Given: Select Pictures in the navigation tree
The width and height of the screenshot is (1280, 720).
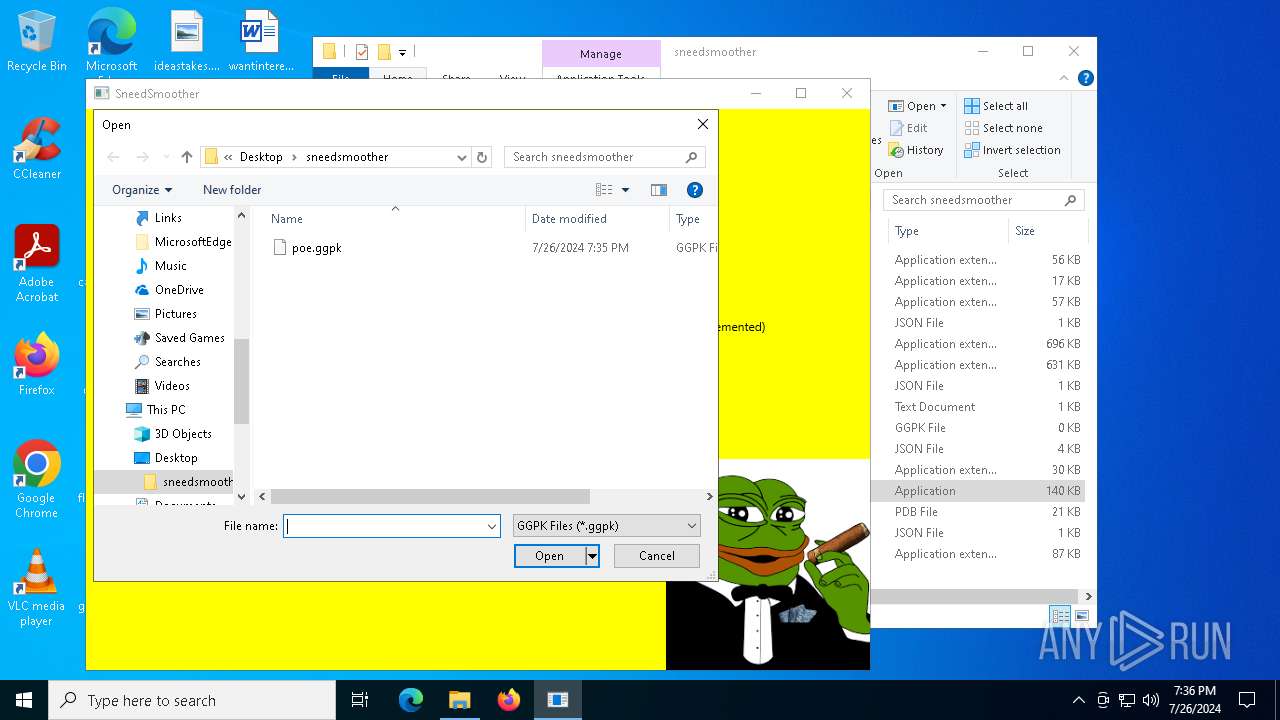Looking at the screenshot, I should [x=176, y=314].
